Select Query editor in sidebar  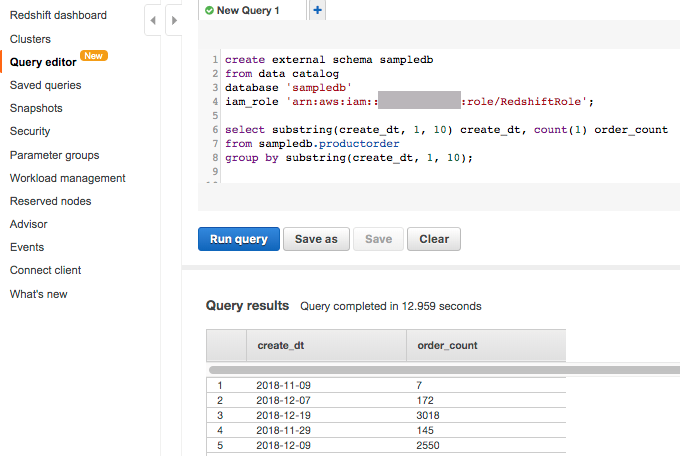[x=43, y=62]
